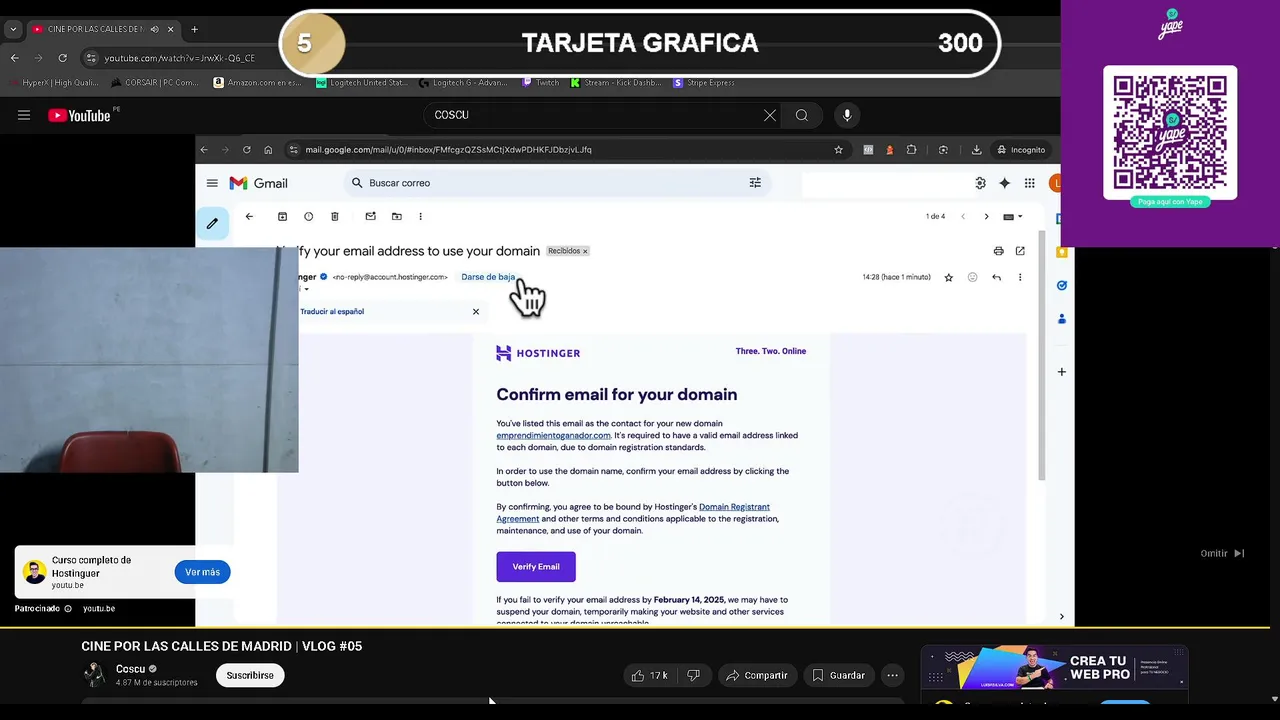
Task: Click the Darse de baja unsubscribe link
Action: [488, 277]
